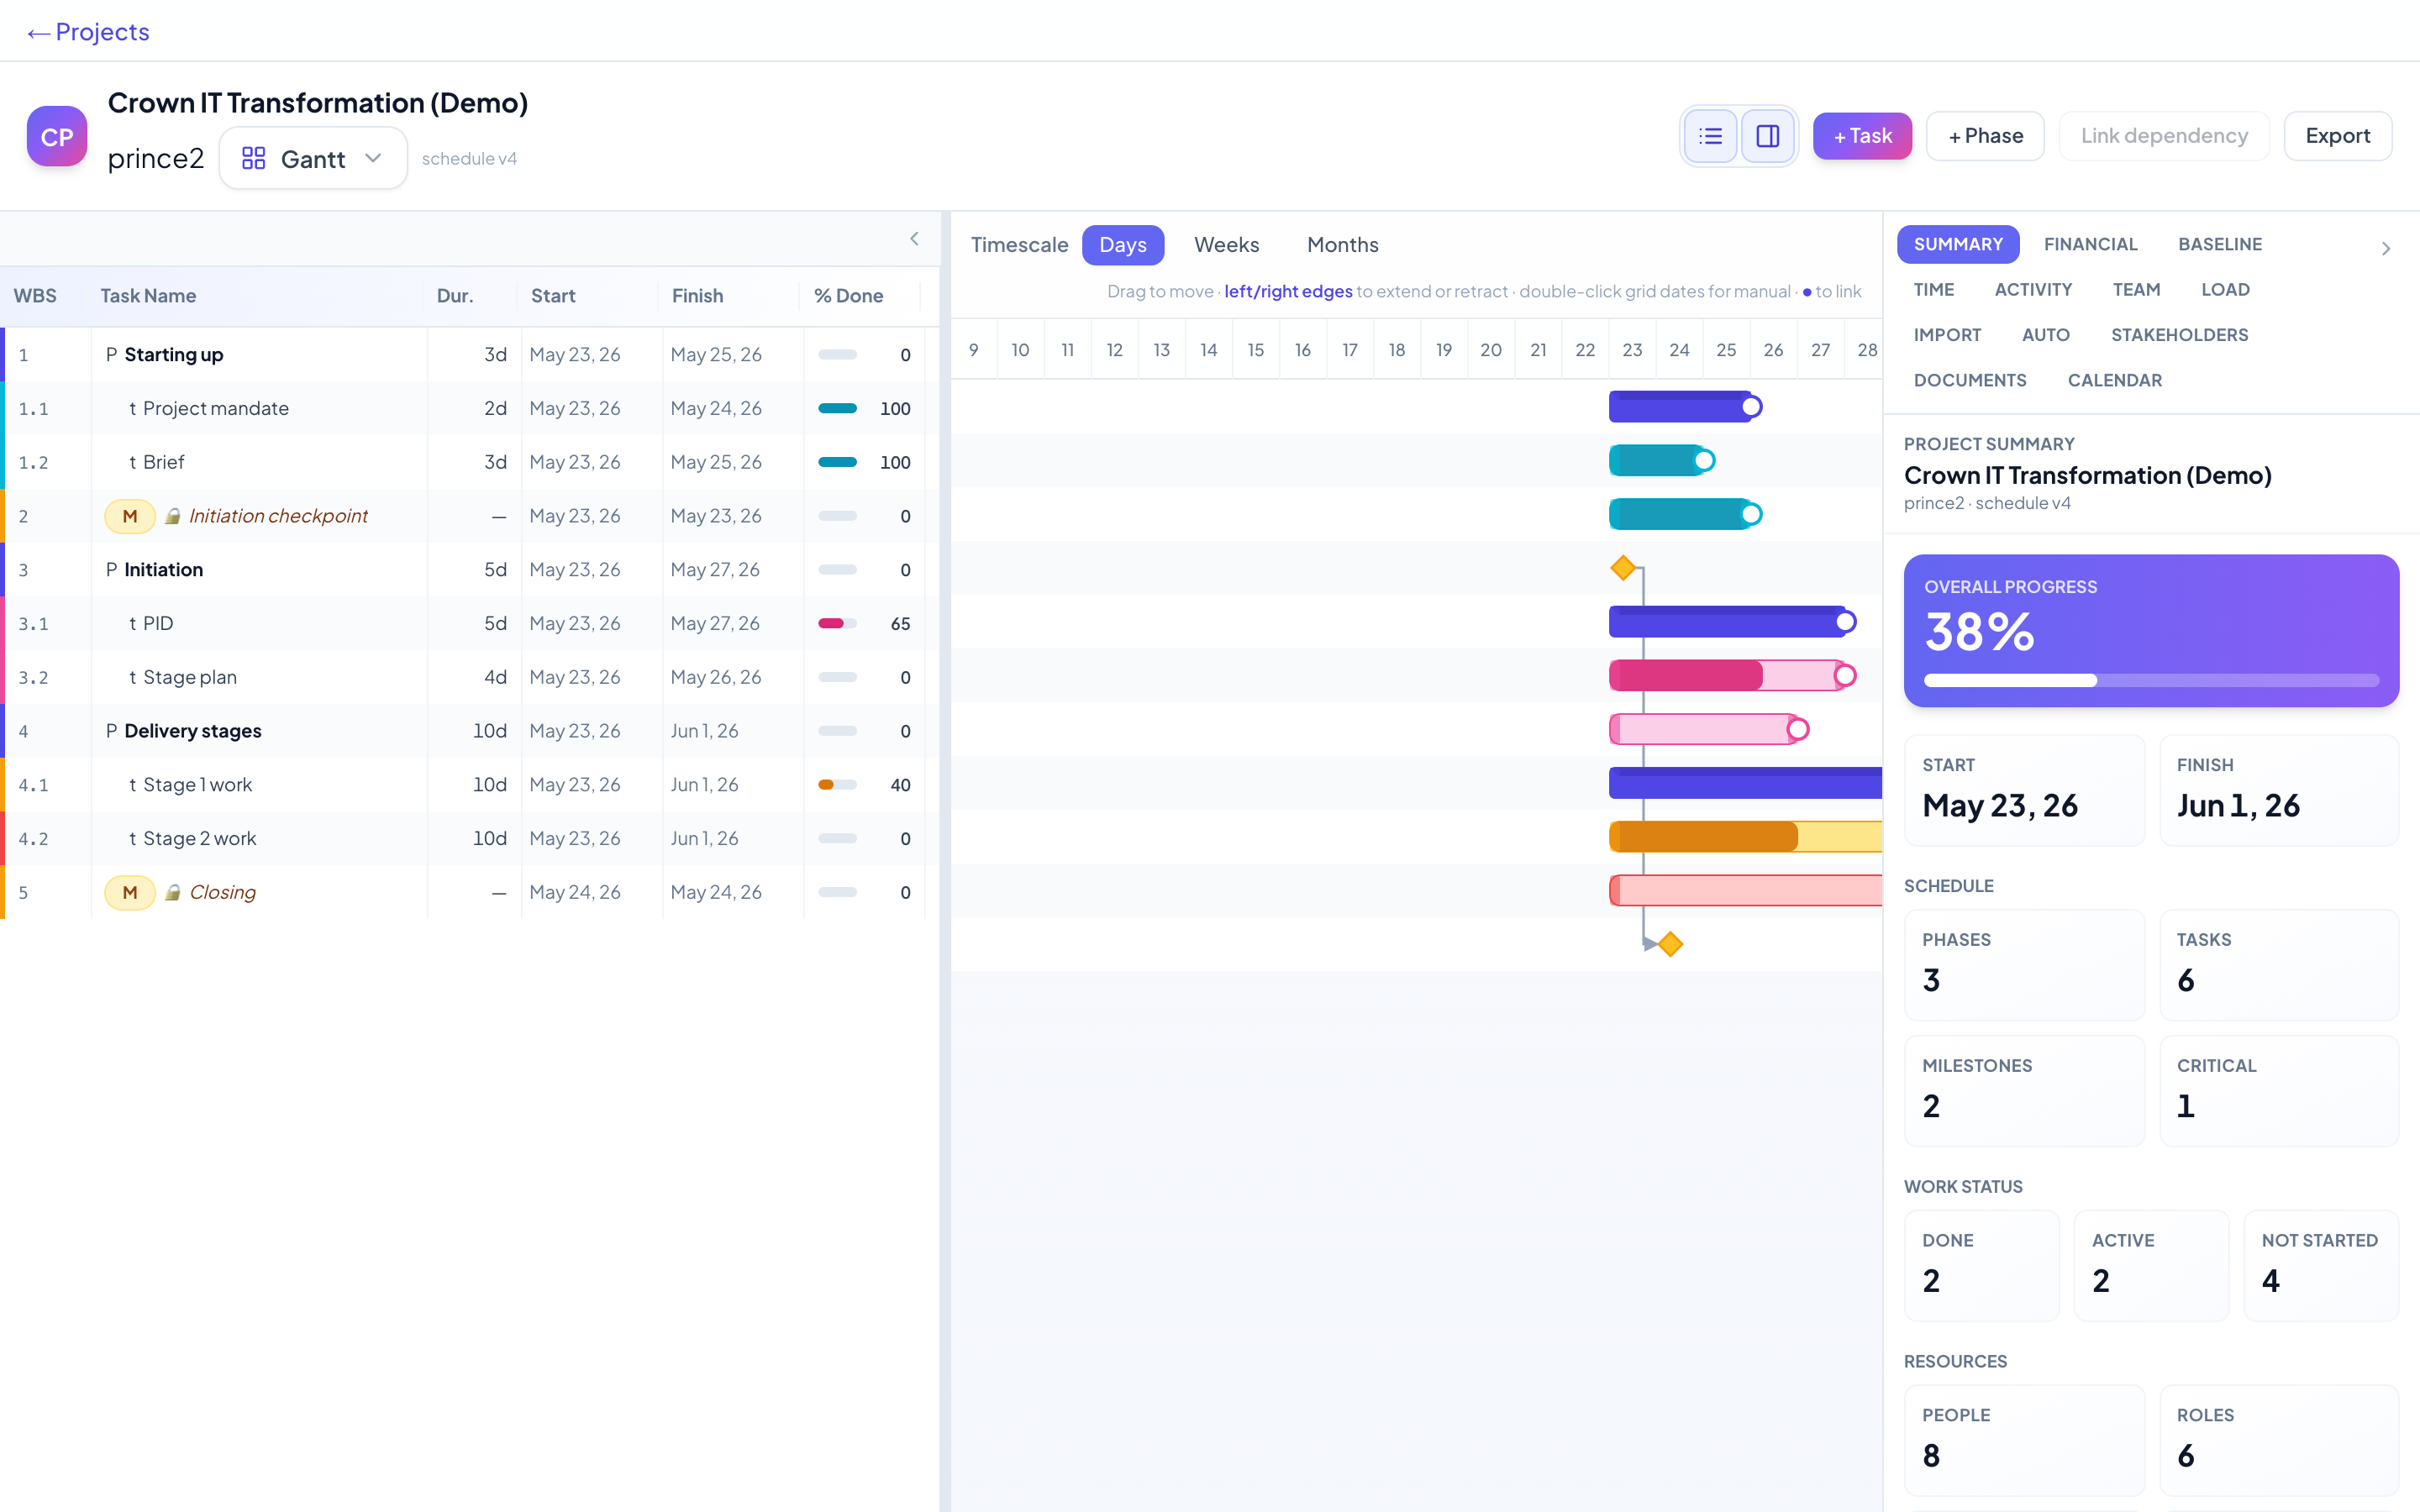Open the Gantt view dropdown
2420x1512 pixels.
[313, 158]
